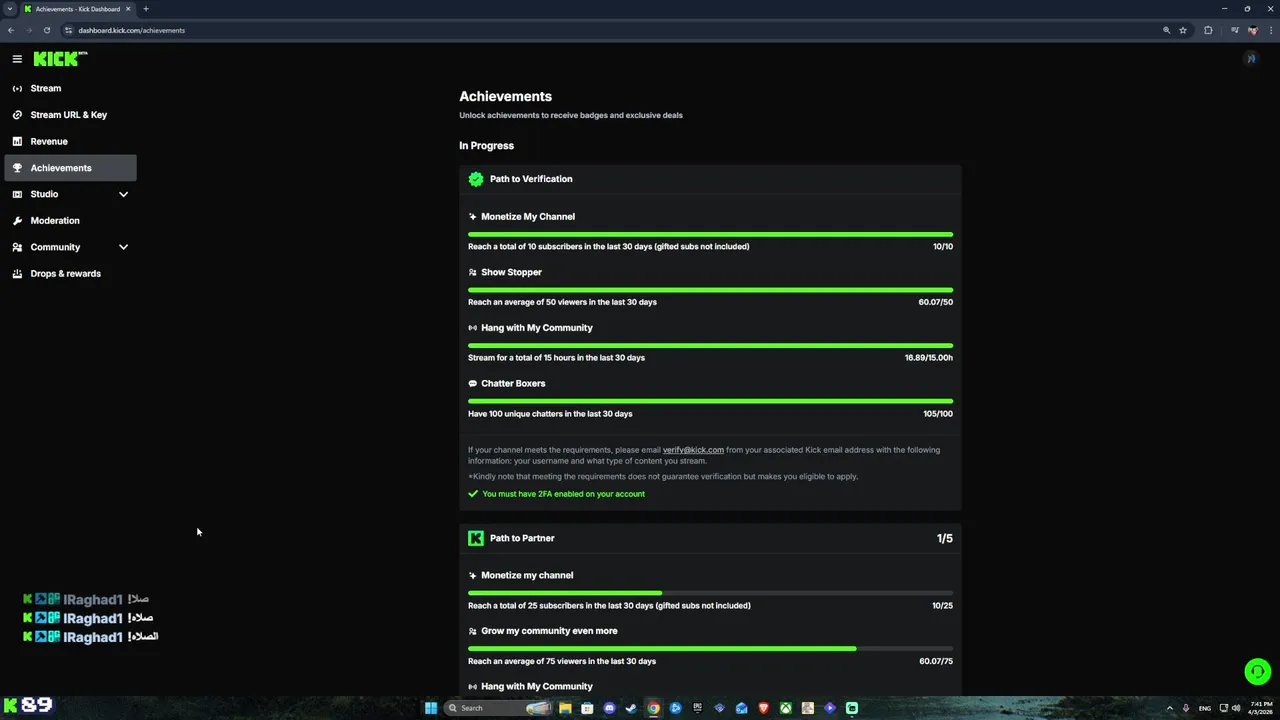
Task: Expand the Community sidebar section
Action: [x=124, y=247]
